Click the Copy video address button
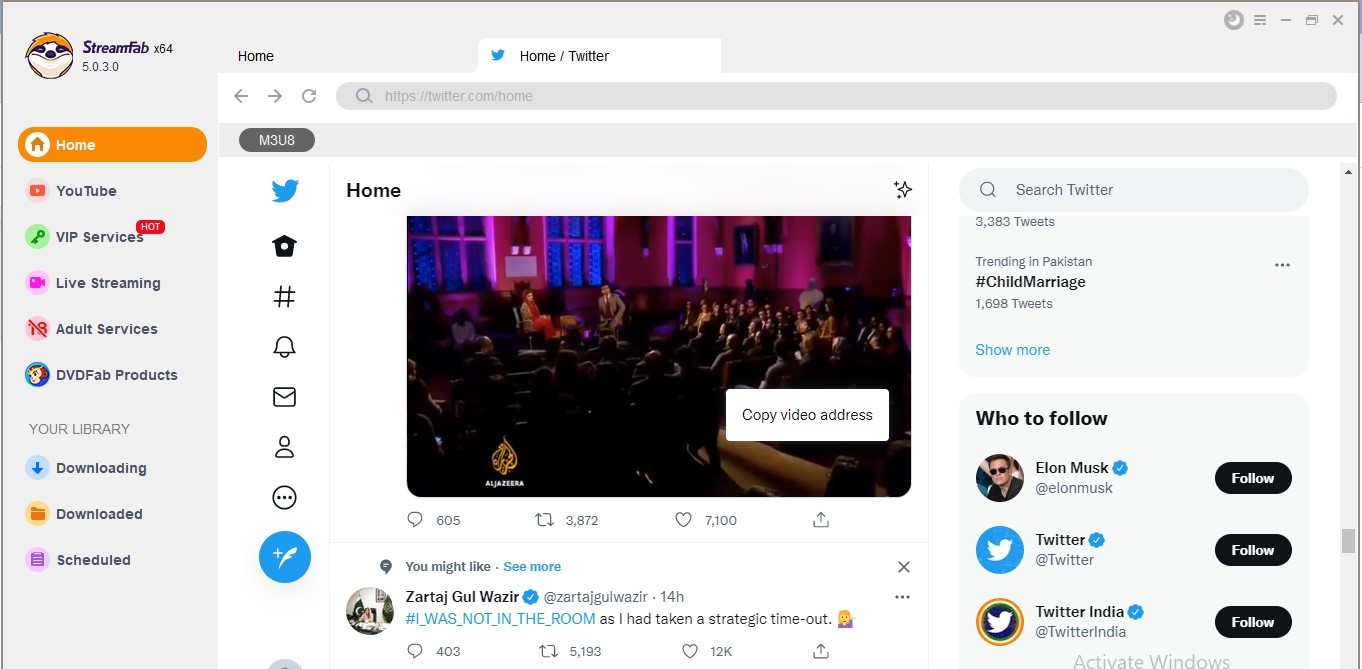This screenshot has height=669, width=1362. 806,414
